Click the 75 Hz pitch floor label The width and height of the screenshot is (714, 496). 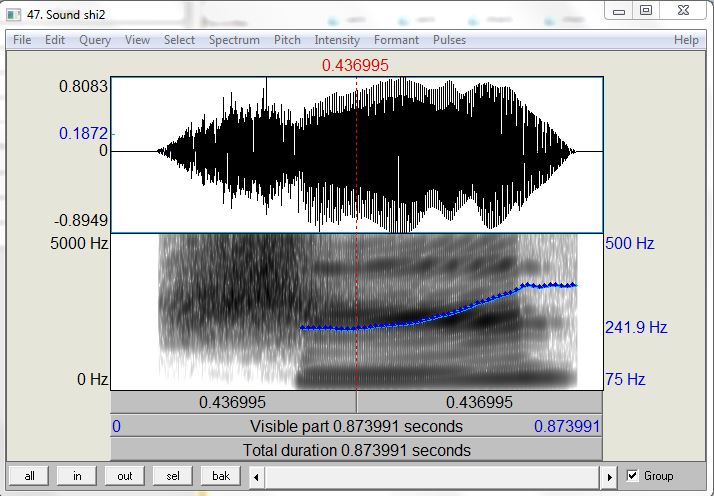625,379
